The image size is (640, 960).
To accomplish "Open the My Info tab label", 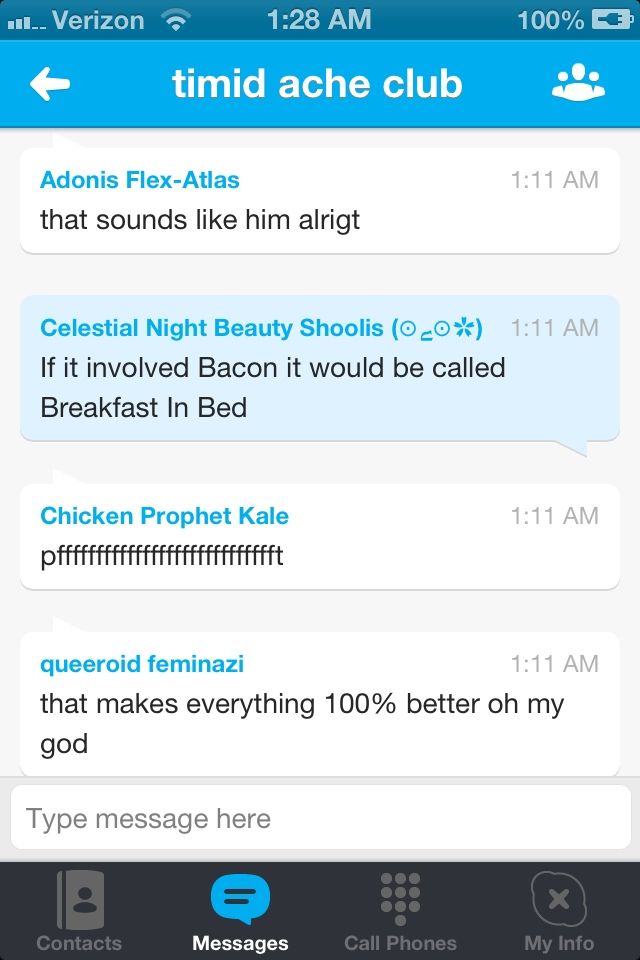I will click(559, 943).
